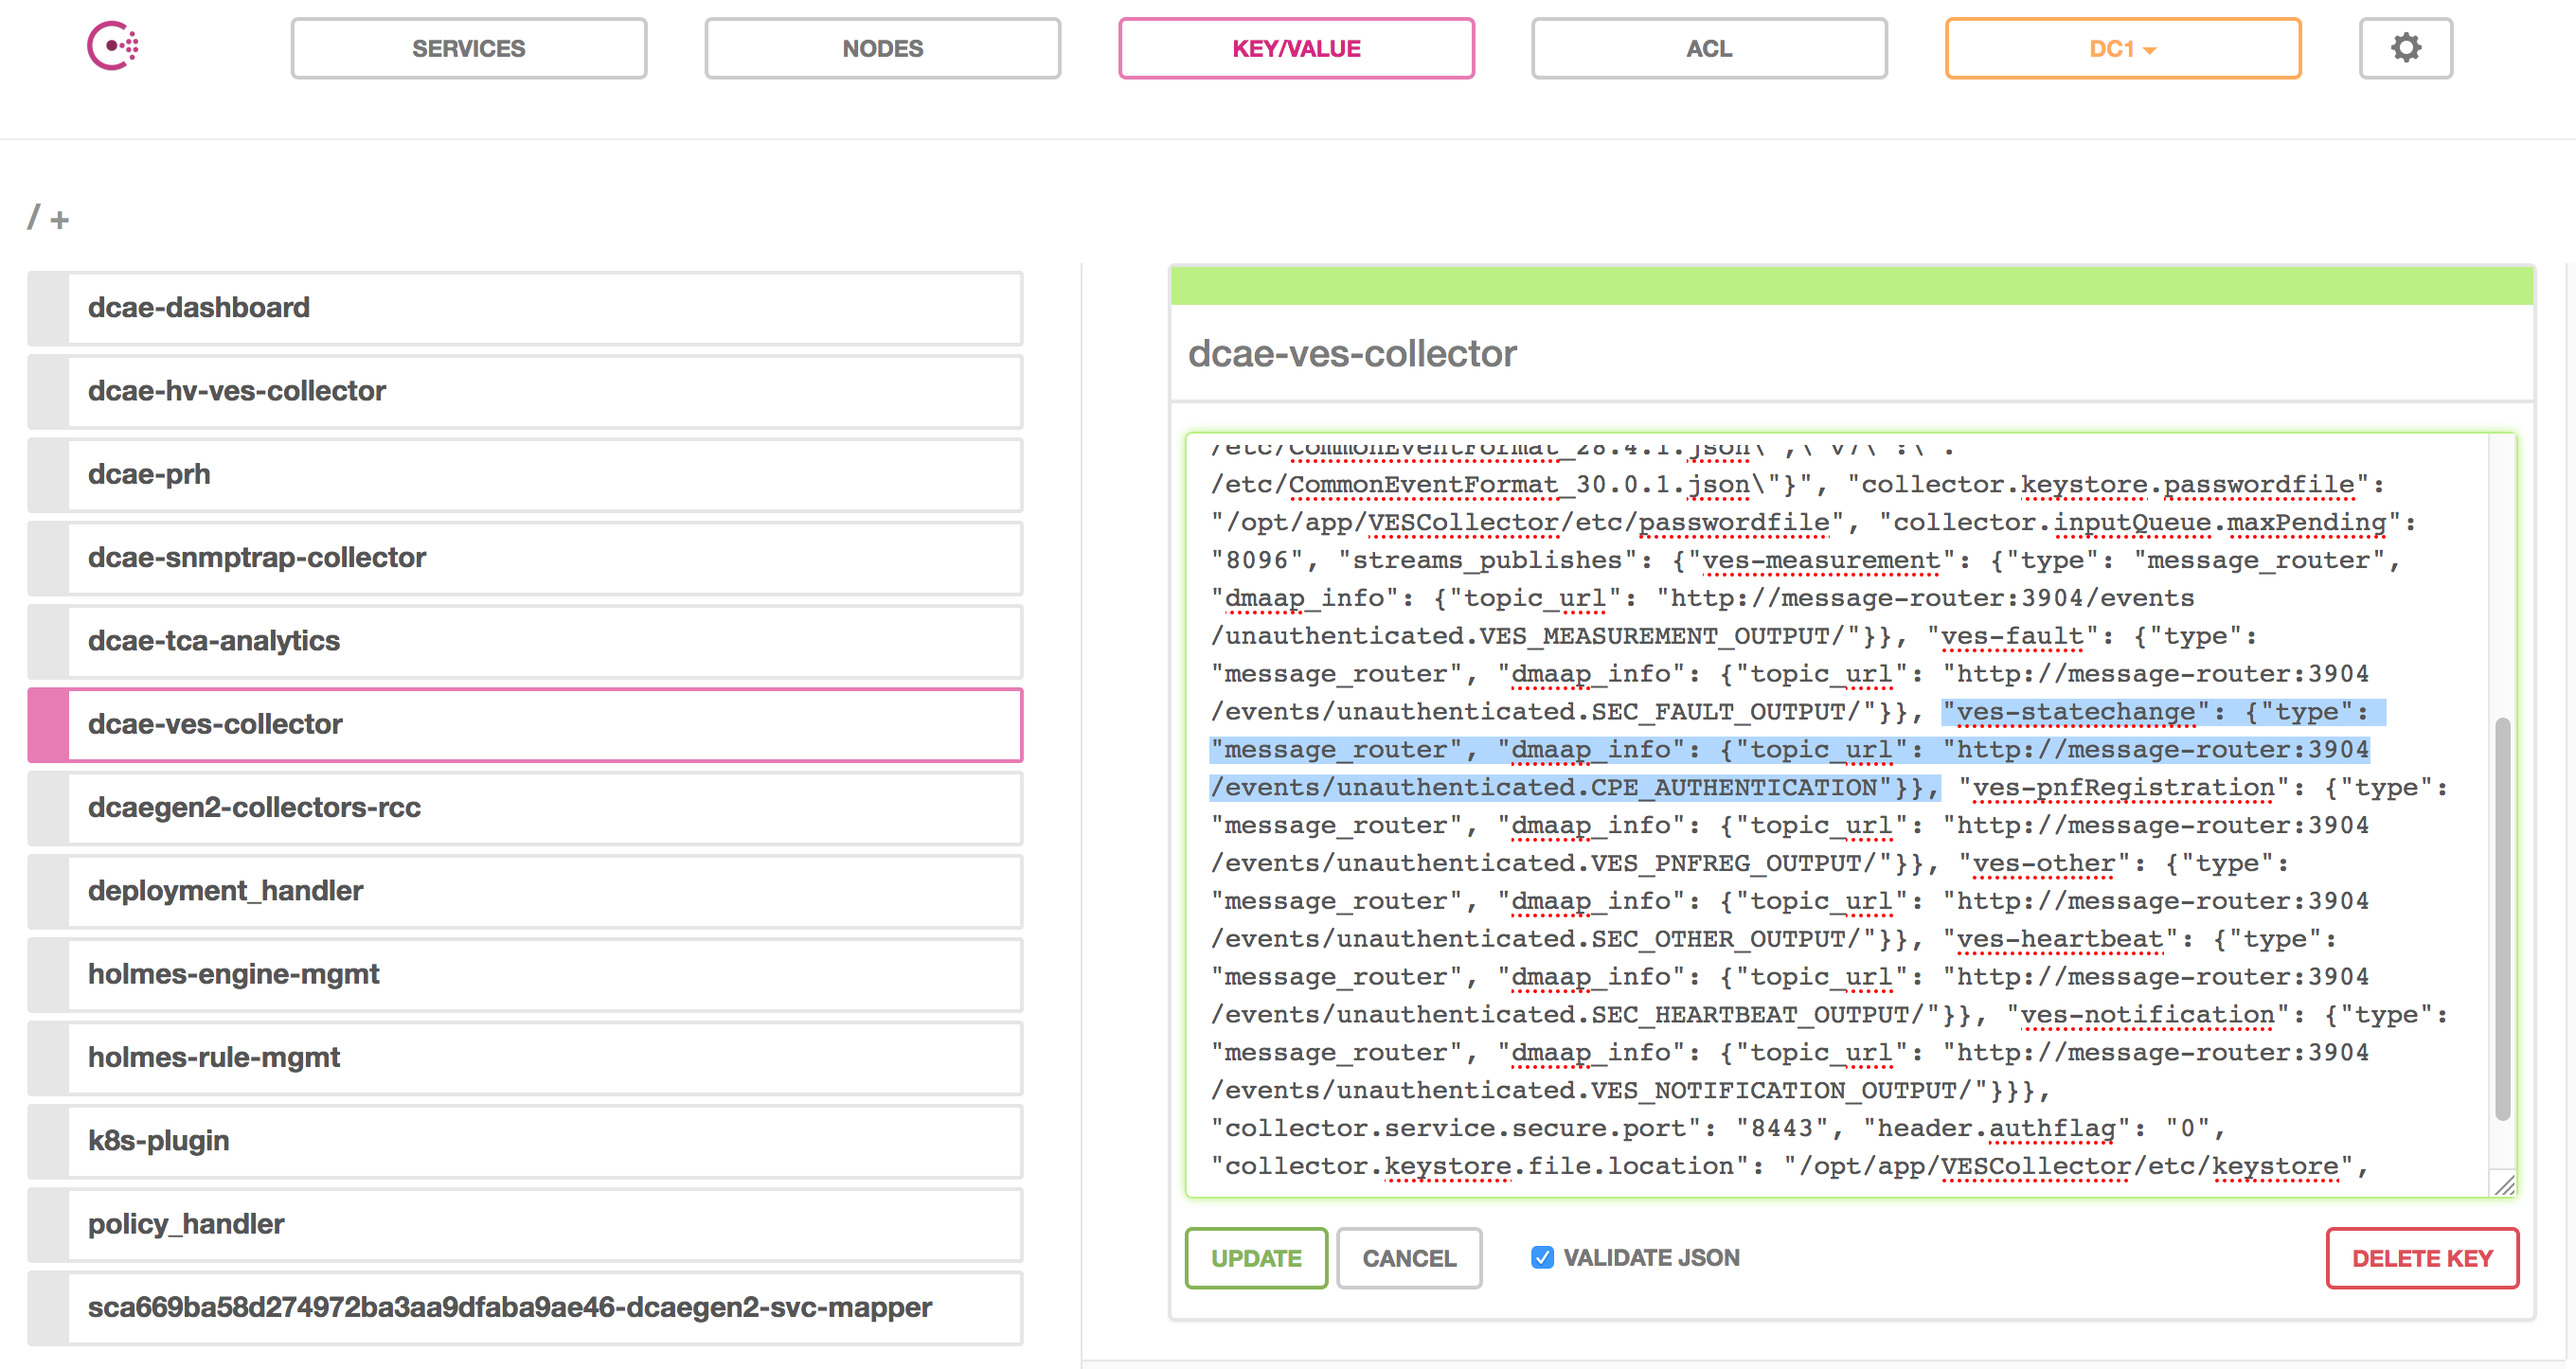The width and height of the screenshot is (2576, 1369).
Task: Select the dcae-dashboard key
Action: coord(525,308)
